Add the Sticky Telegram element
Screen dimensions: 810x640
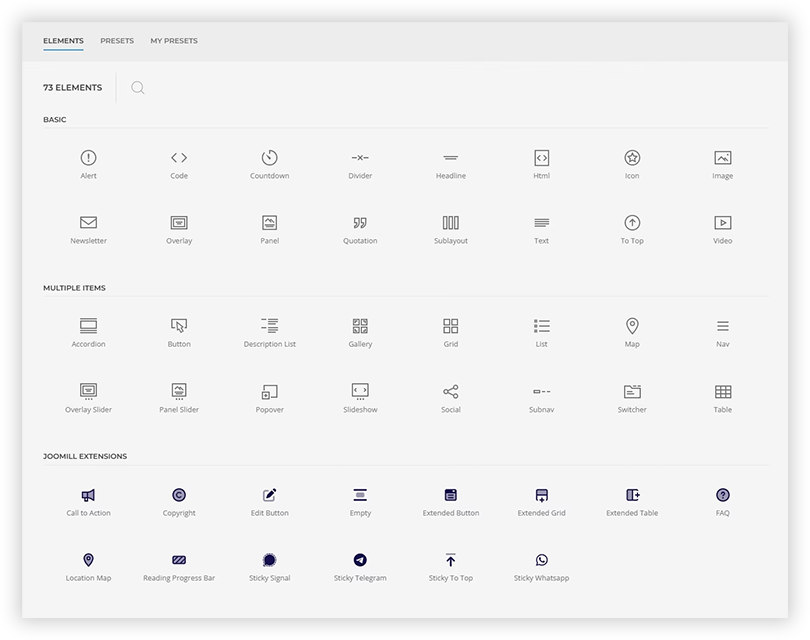click(x=360, y=567)
